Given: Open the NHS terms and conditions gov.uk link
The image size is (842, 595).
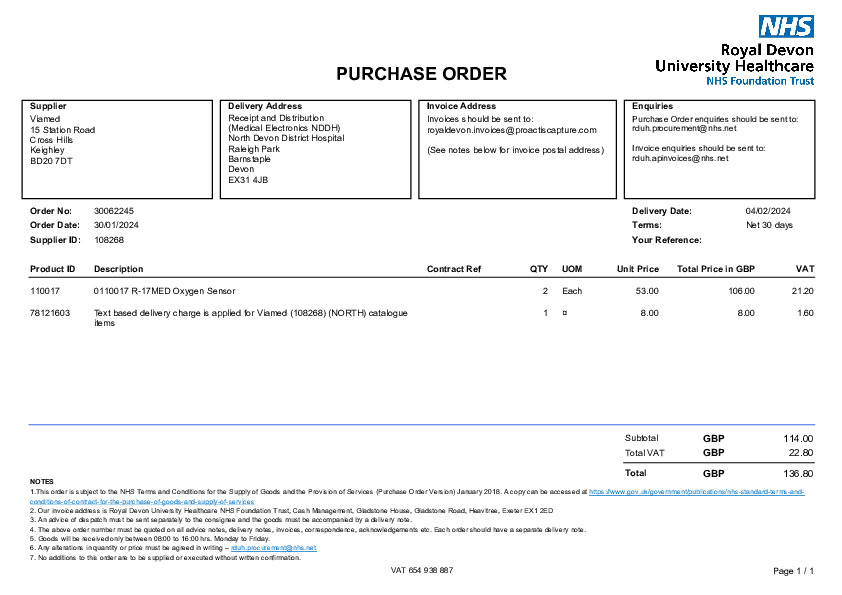Looking at the screenshot, I should tap(696, 492).
